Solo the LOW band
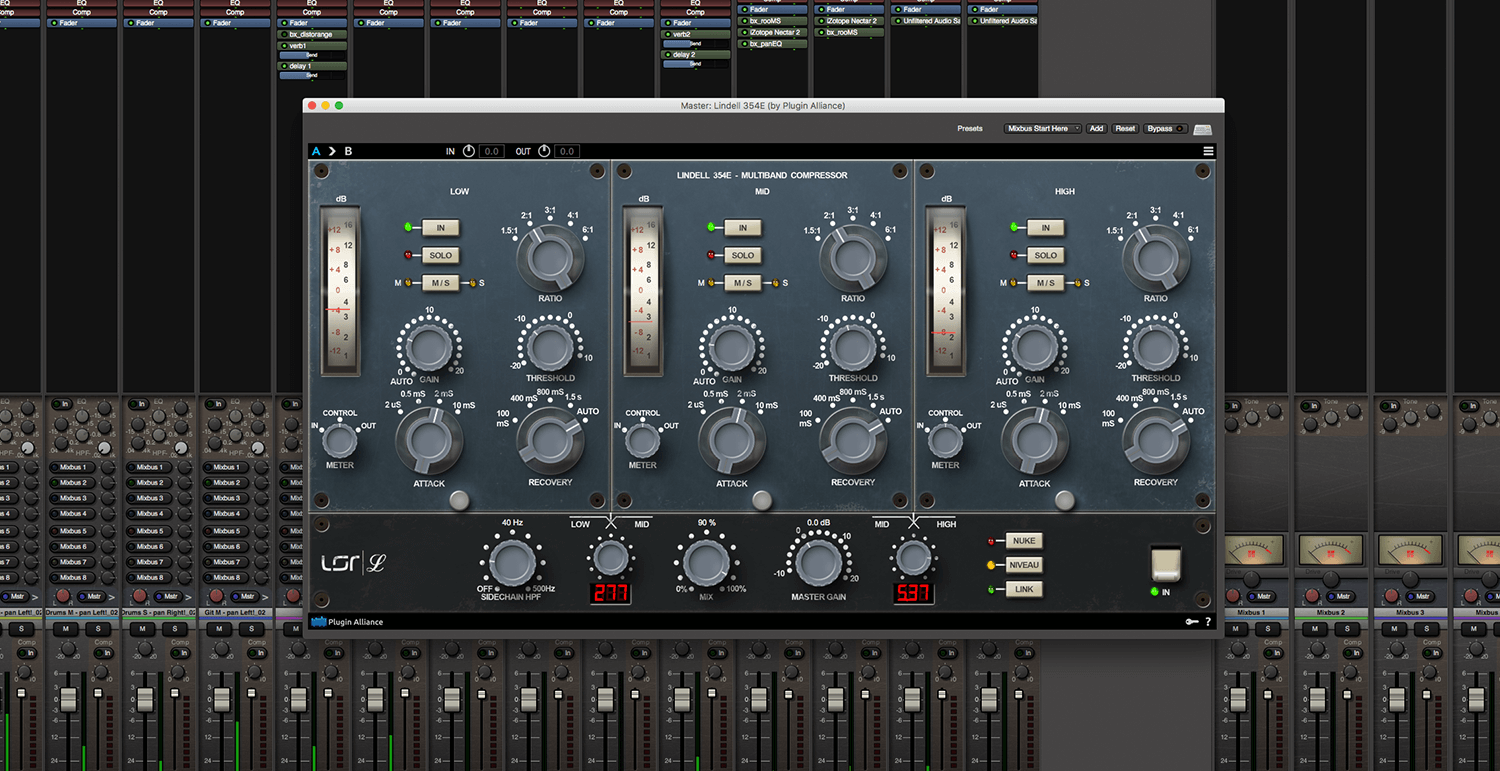 440,255
